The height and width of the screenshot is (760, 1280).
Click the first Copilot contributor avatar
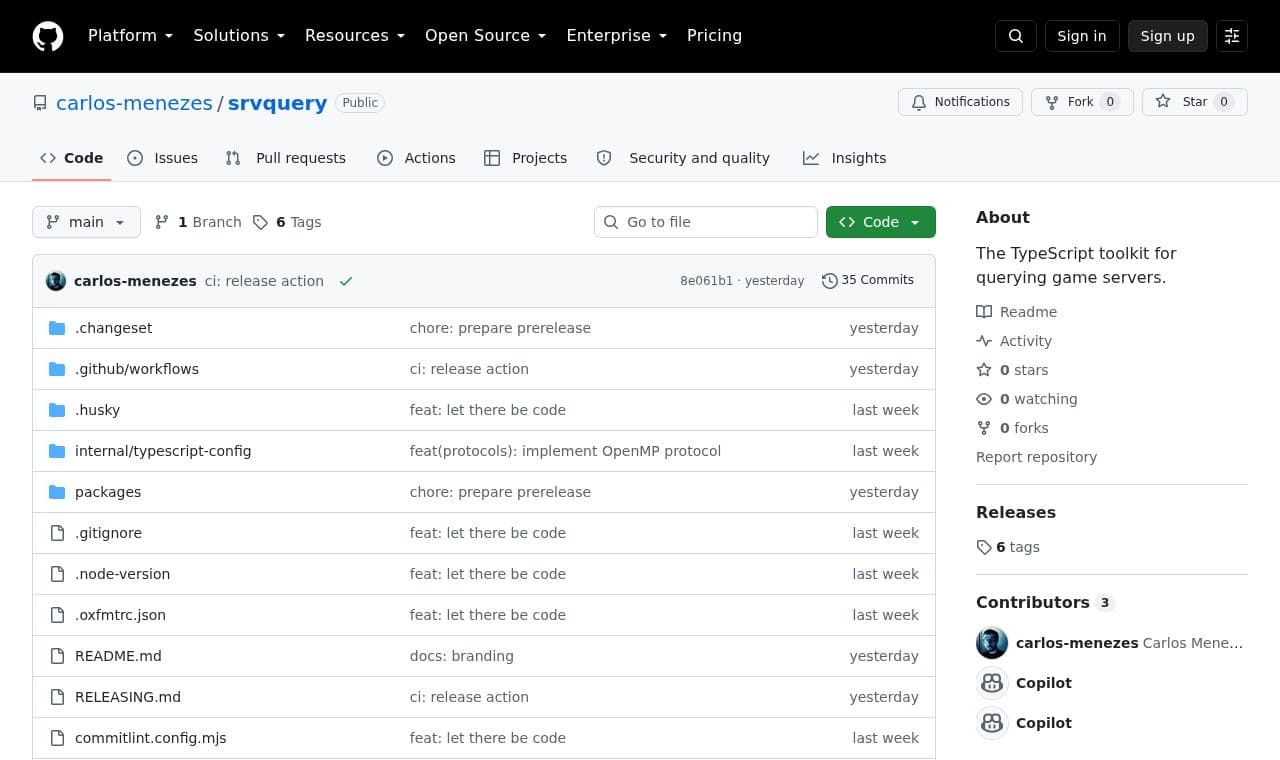(x=992, y=683)
